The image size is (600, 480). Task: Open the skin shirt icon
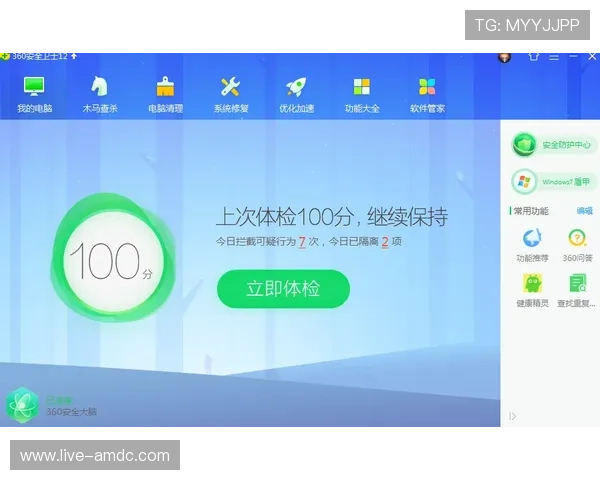pos(534,57)
